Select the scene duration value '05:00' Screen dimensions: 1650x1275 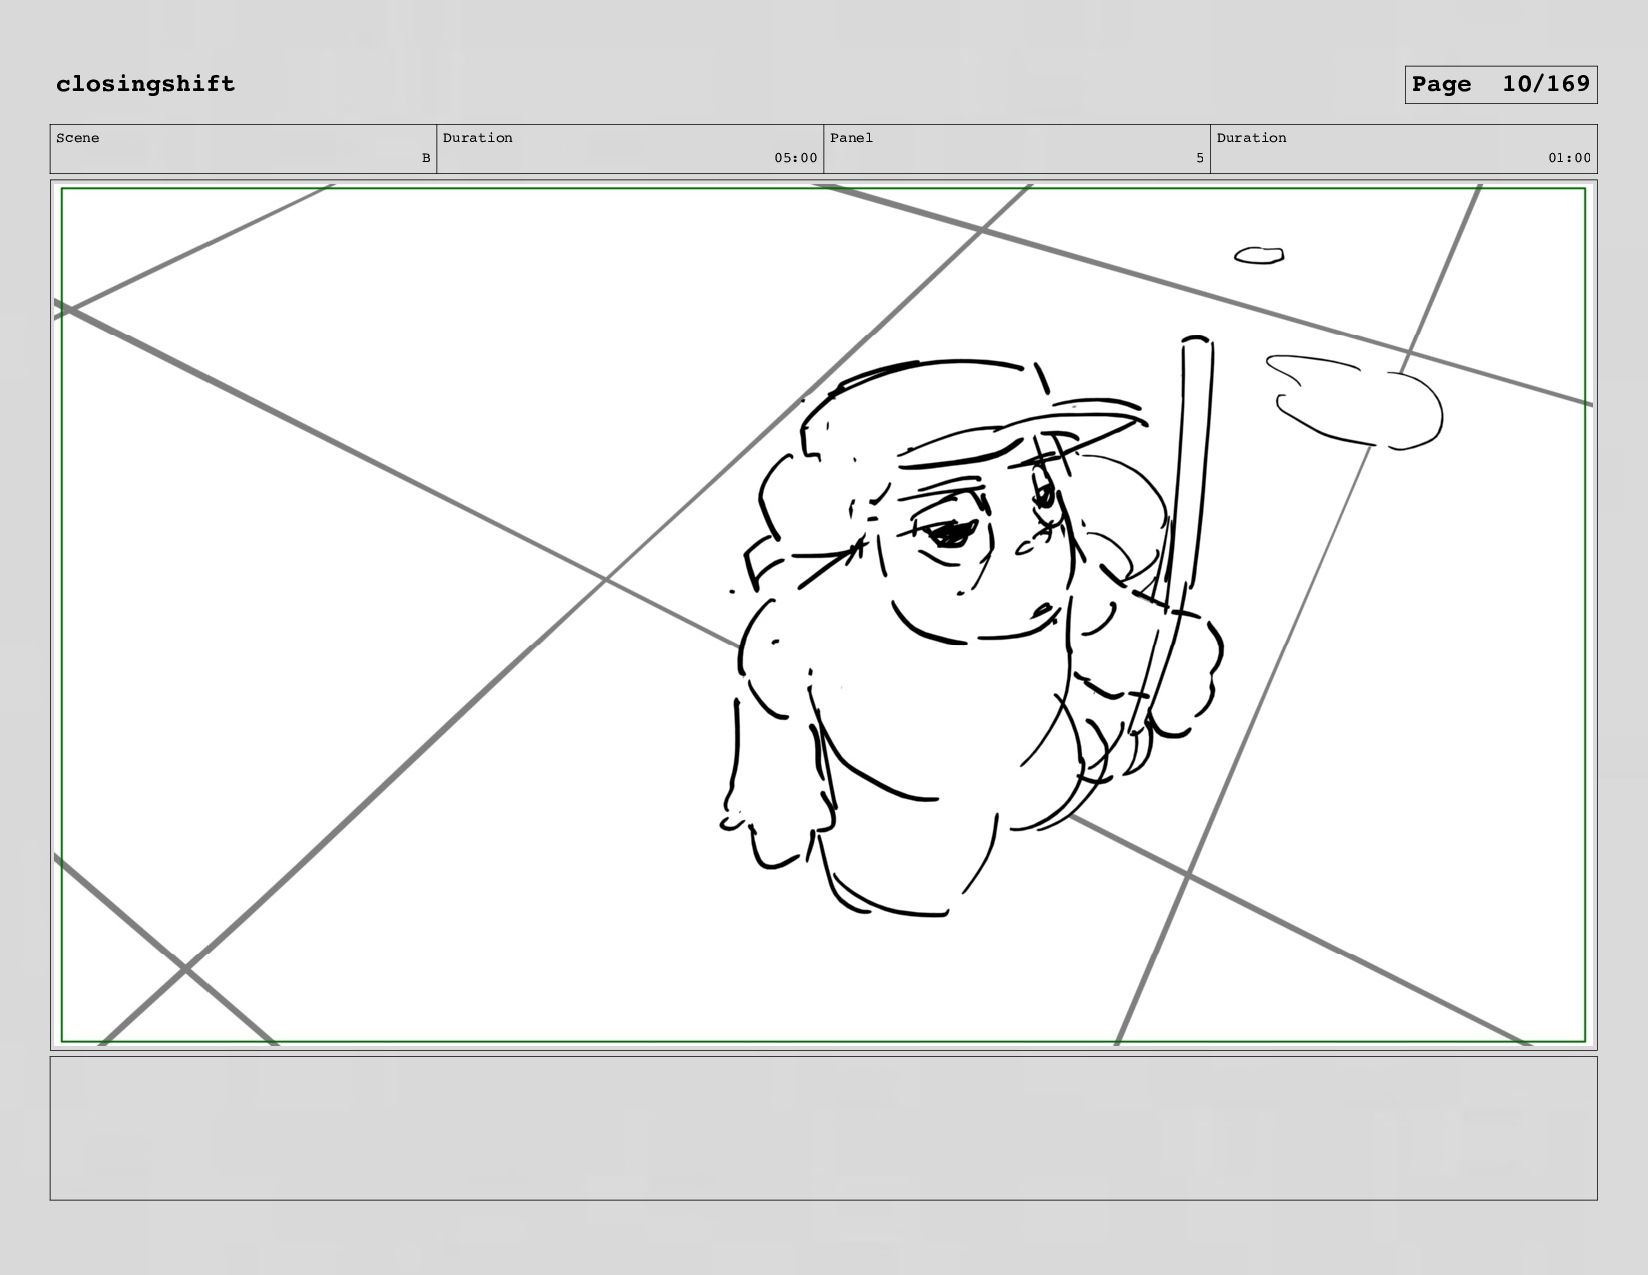pyautogui.click(x=795, y=158)
